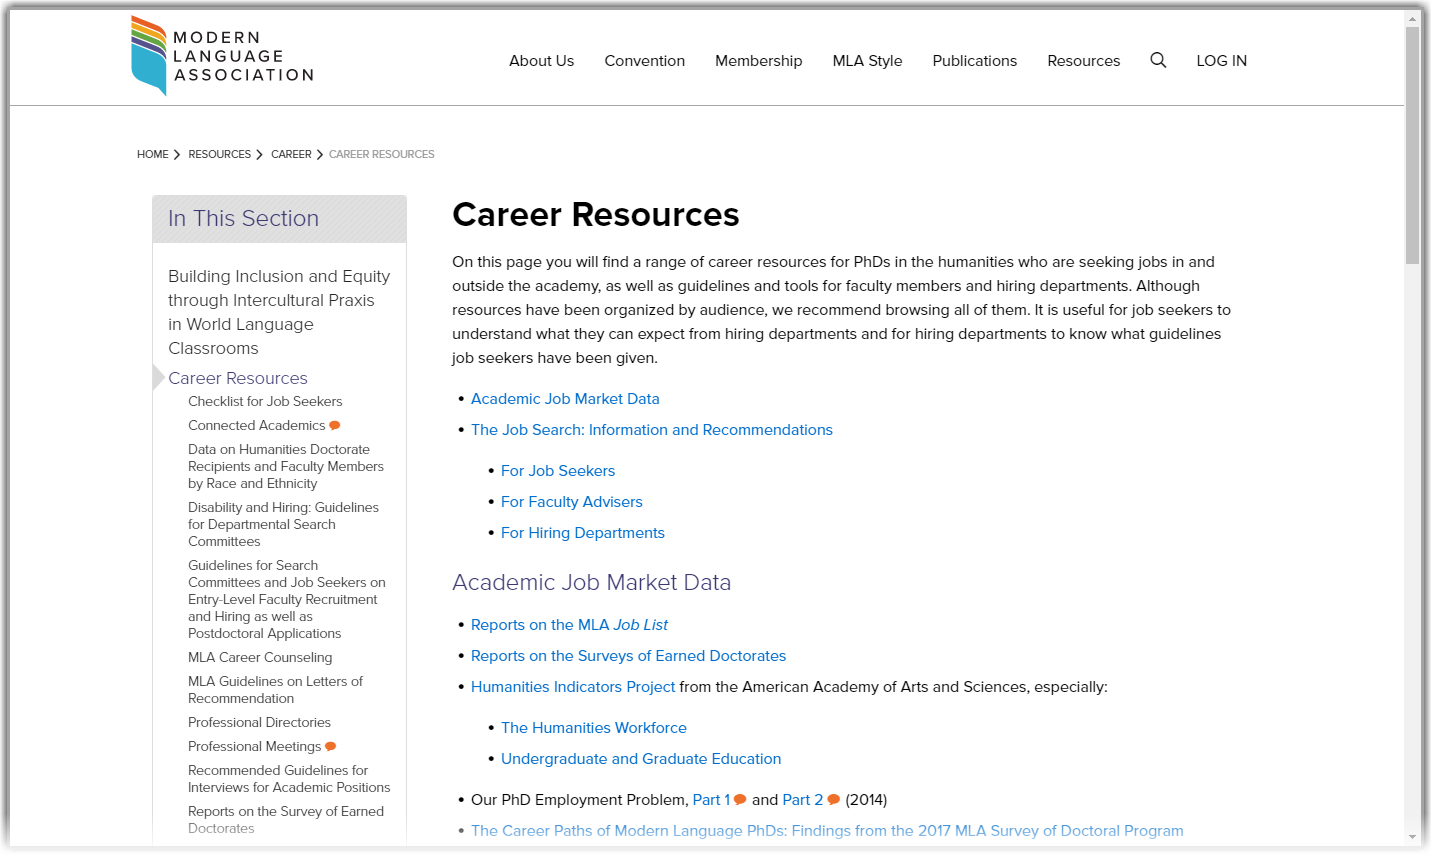Open Professional Directories link
This screenshot has width=1432, height=857.
[259, 723]
